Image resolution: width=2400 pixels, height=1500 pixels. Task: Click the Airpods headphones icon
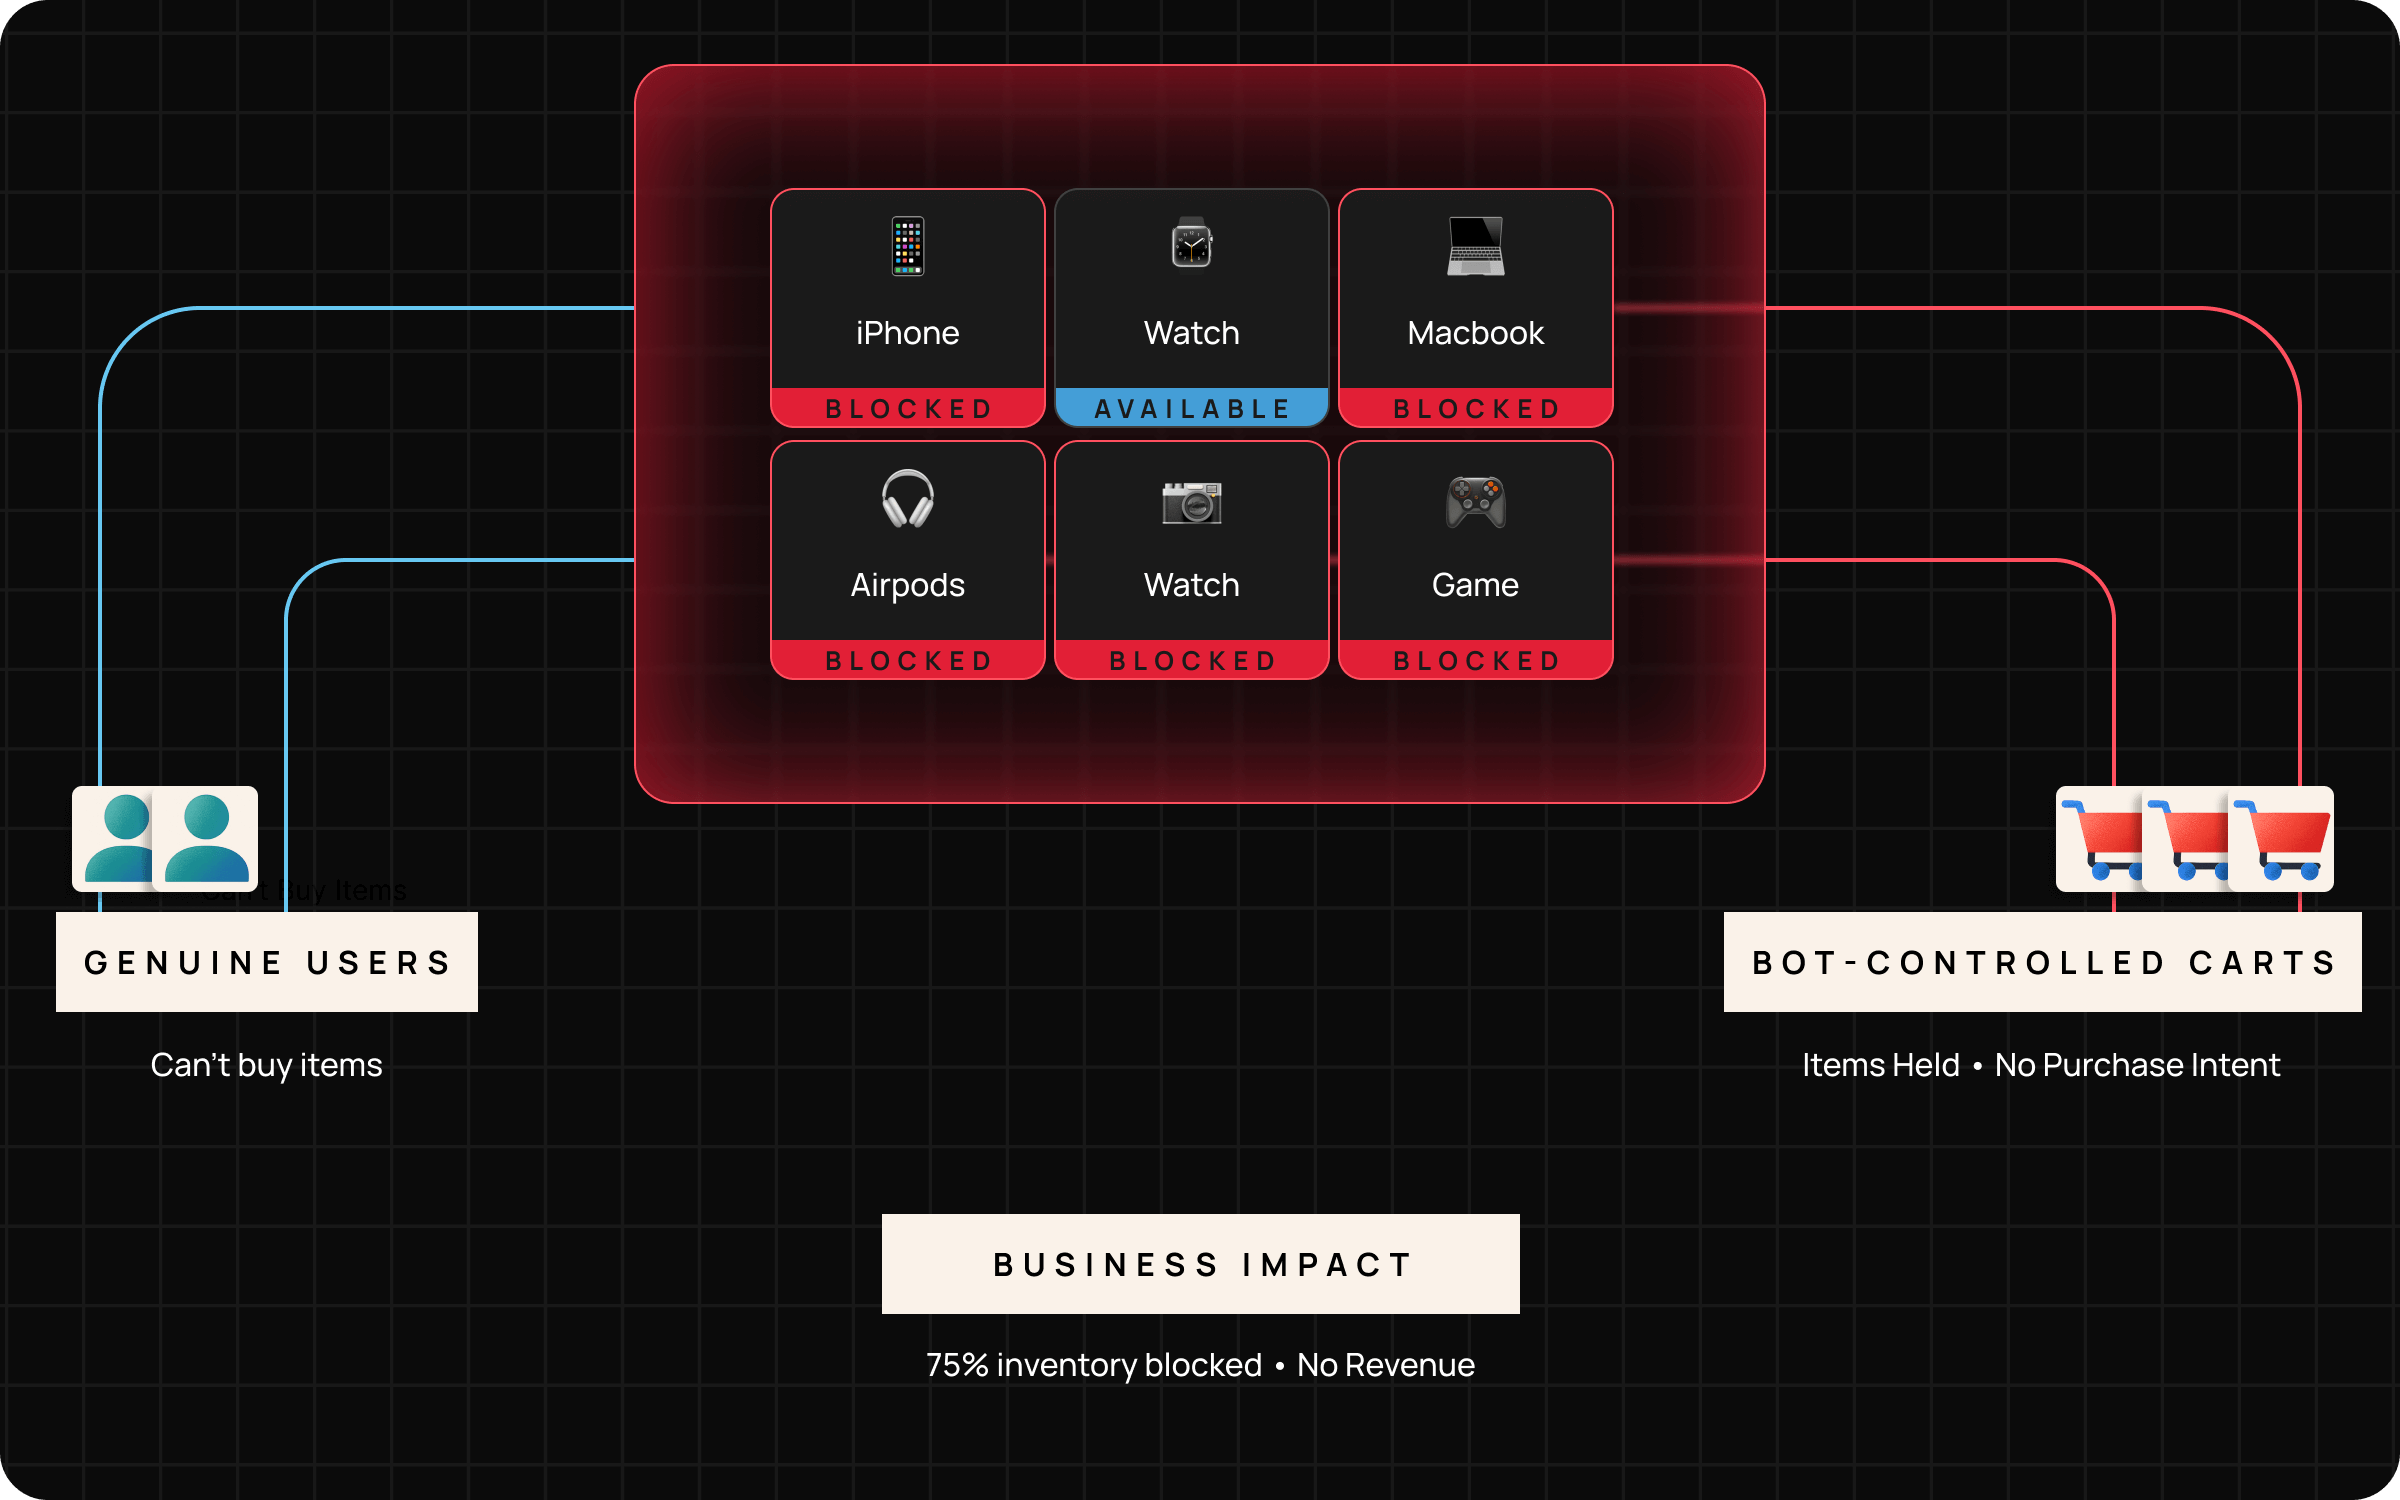(x=907, y=499)
